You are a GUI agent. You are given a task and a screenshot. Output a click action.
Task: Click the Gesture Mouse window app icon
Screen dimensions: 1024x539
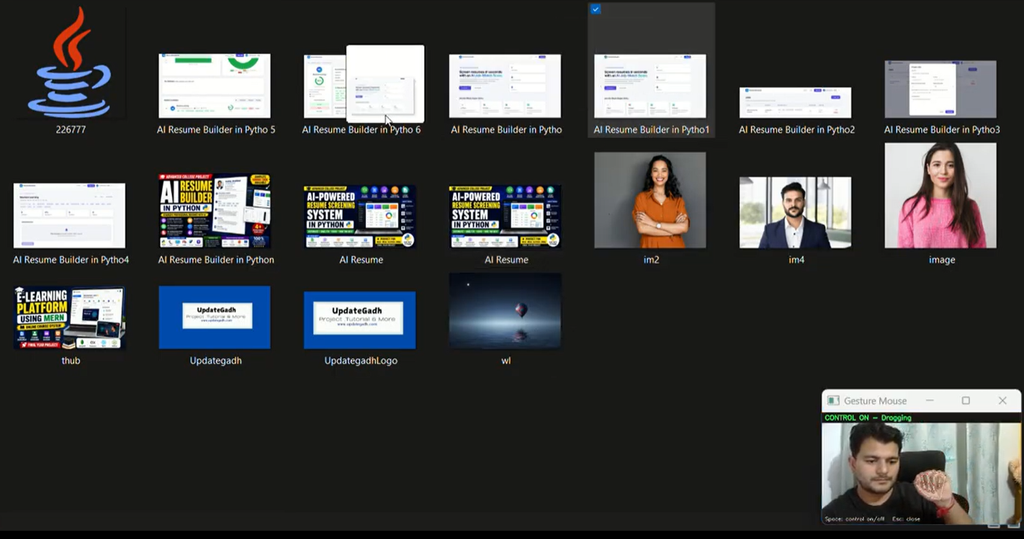point(833,400)
